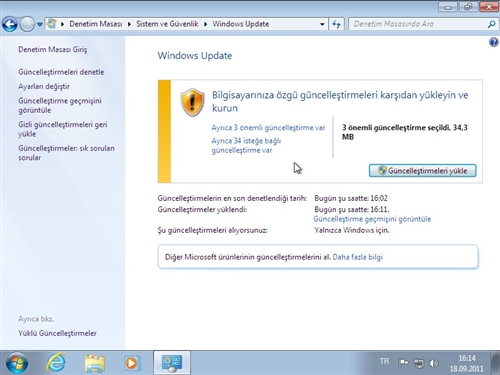Open Daha fazla bilgi link
The width and height of the screenshot is (500, 375).
[x=358, y=257]
